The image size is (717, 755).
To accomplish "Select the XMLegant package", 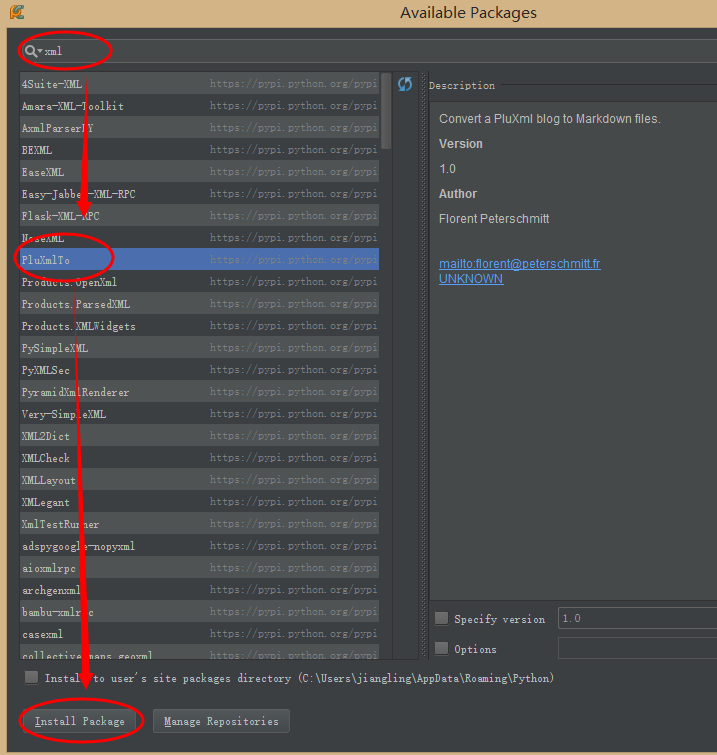I will 199,502.
